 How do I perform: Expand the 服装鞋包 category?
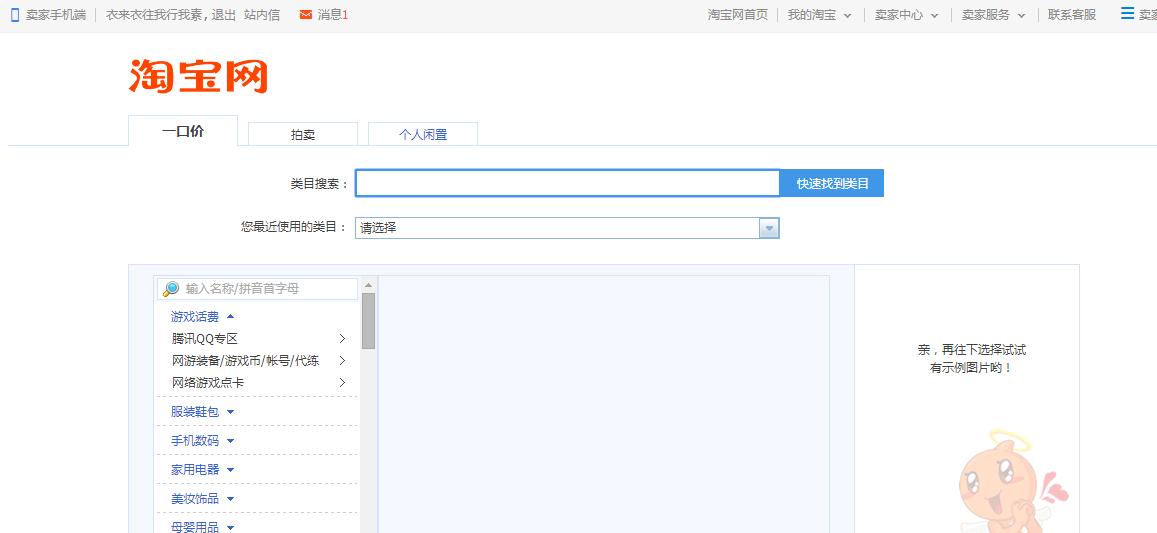(202, 412)
